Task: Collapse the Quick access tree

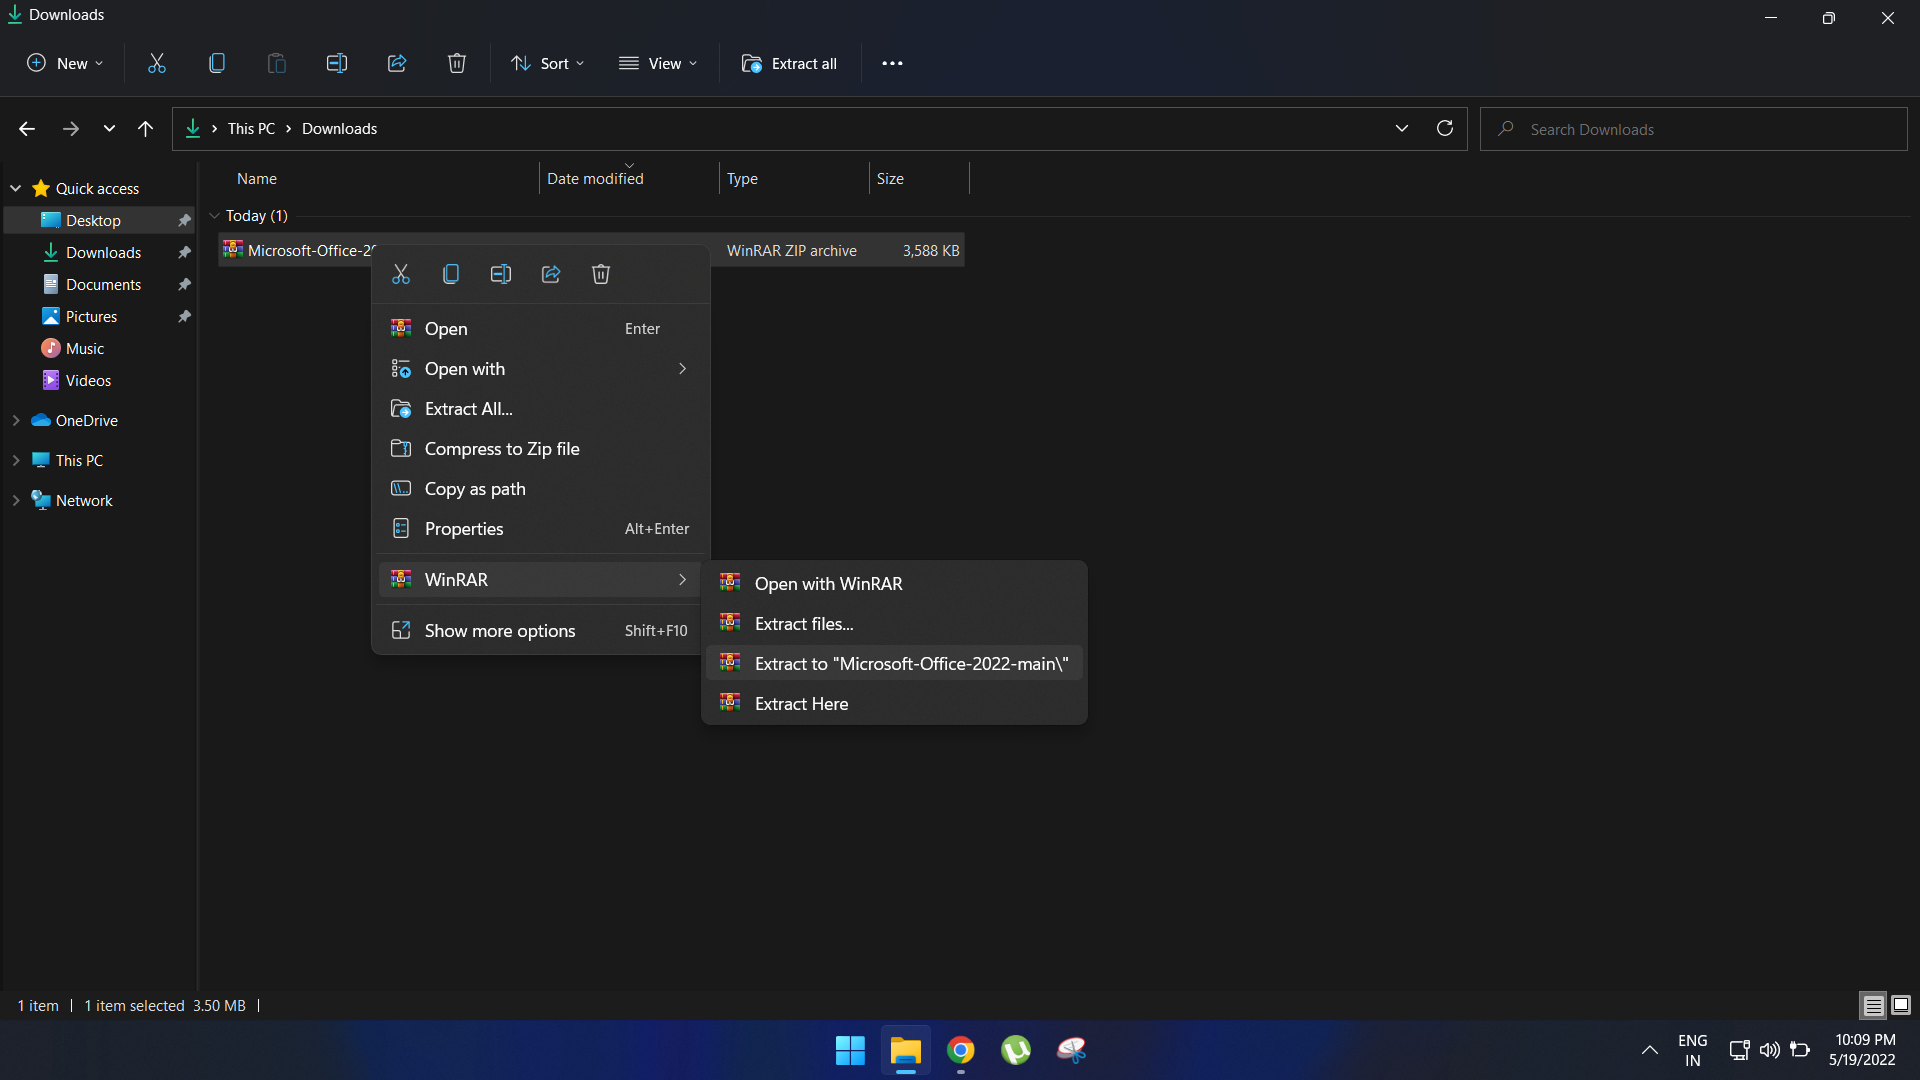Action: point(16,188)
